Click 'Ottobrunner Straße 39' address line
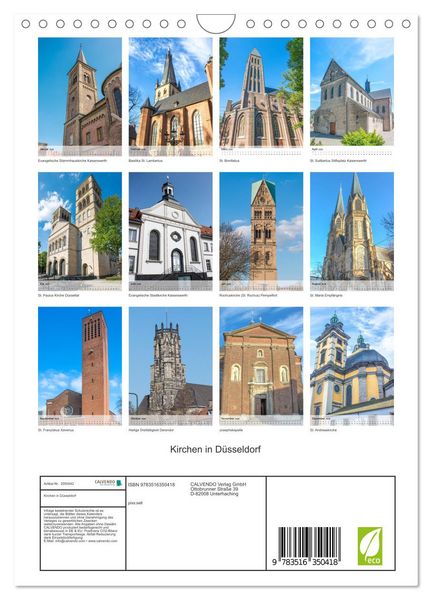The height and width of the screenshot is (600, 432). pyautogui.click(x=214, y=489)
